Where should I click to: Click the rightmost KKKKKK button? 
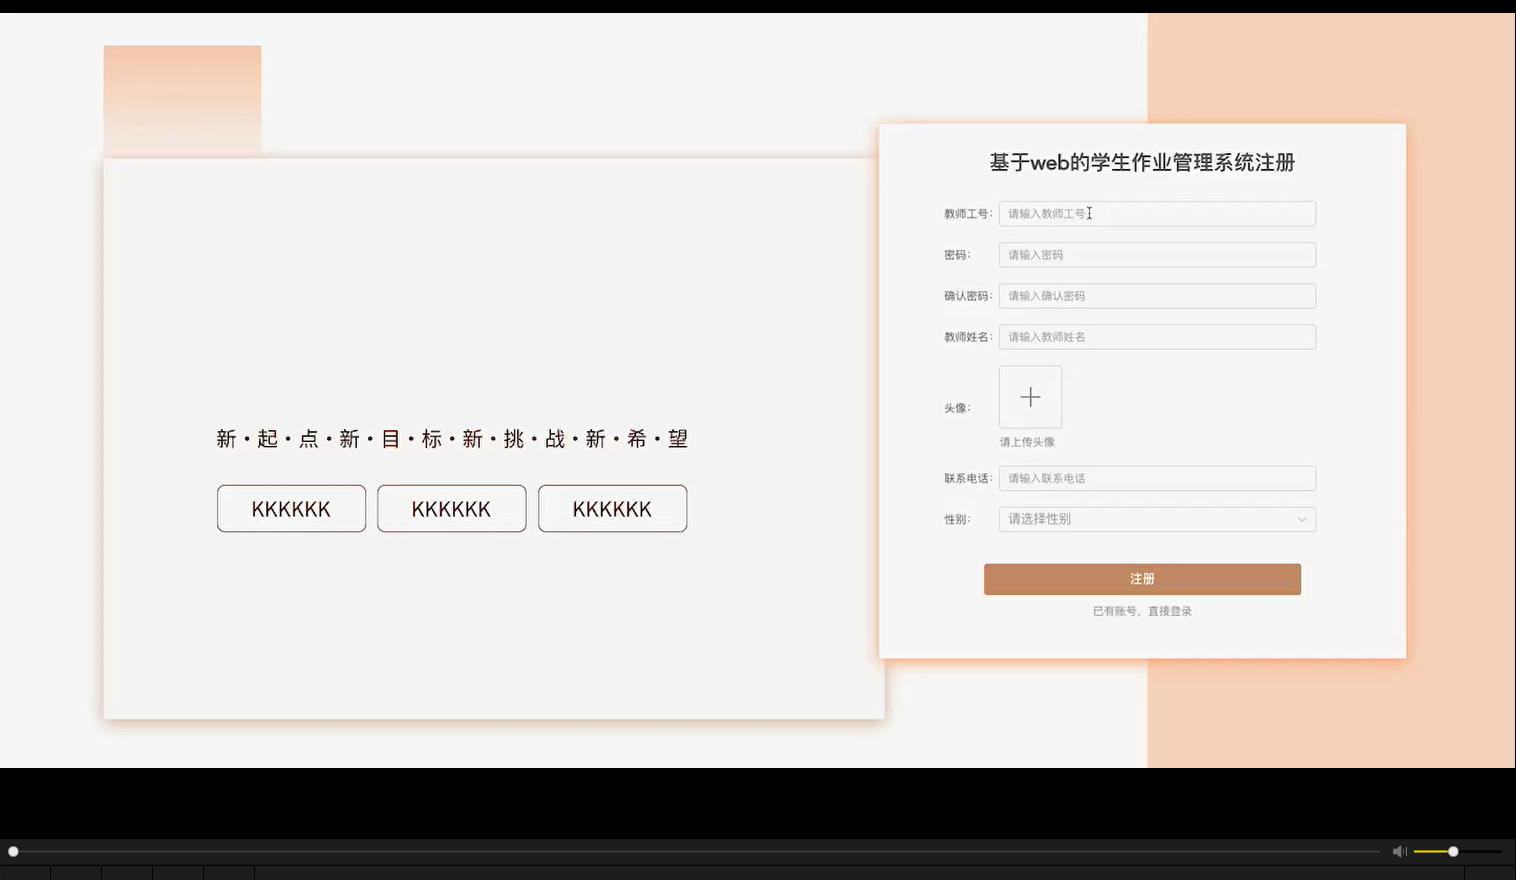pos(612,508)
